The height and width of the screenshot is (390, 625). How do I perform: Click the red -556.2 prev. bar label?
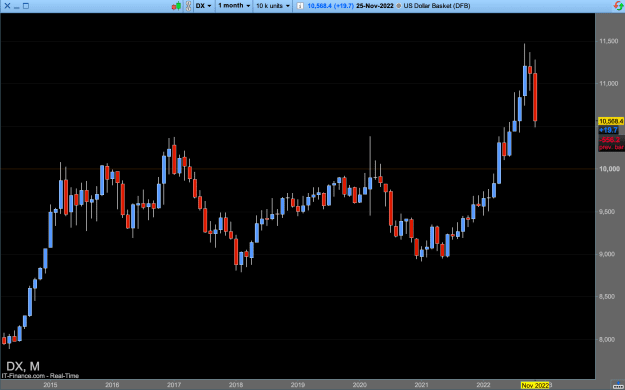pos(611,143)
